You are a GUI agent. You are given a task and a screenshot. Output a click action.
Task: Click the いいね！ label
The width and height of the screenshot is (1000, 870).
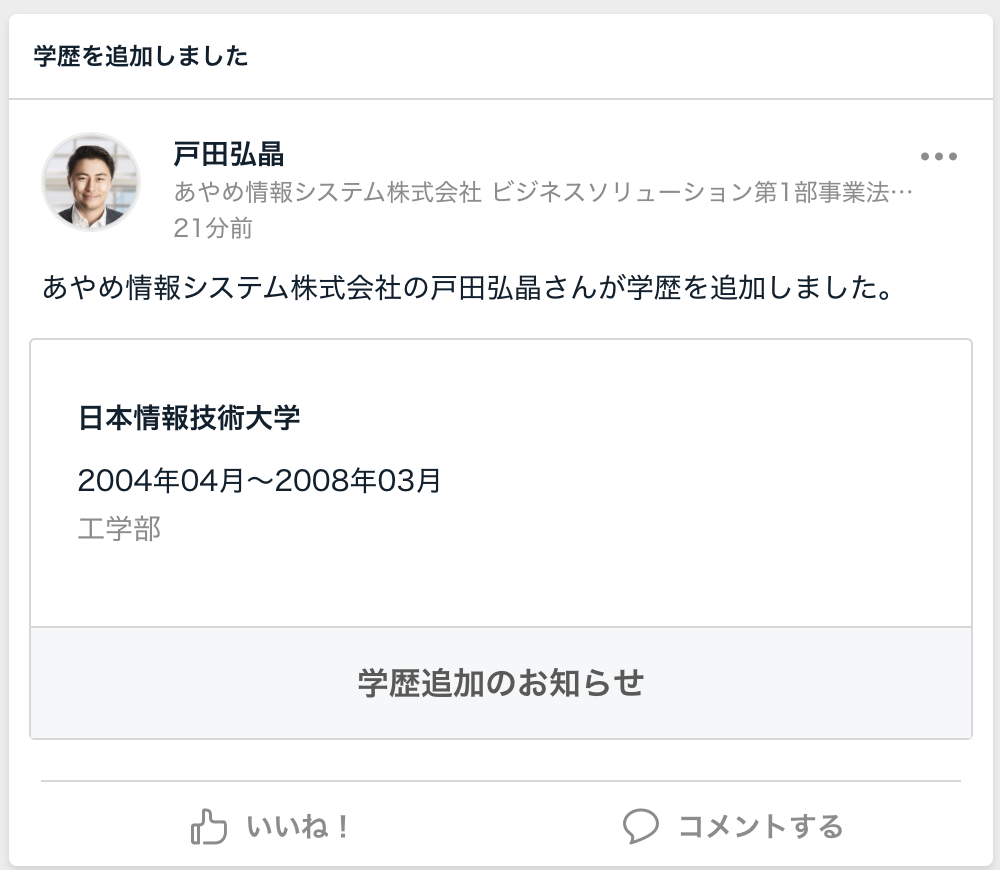tap(297, 827)
